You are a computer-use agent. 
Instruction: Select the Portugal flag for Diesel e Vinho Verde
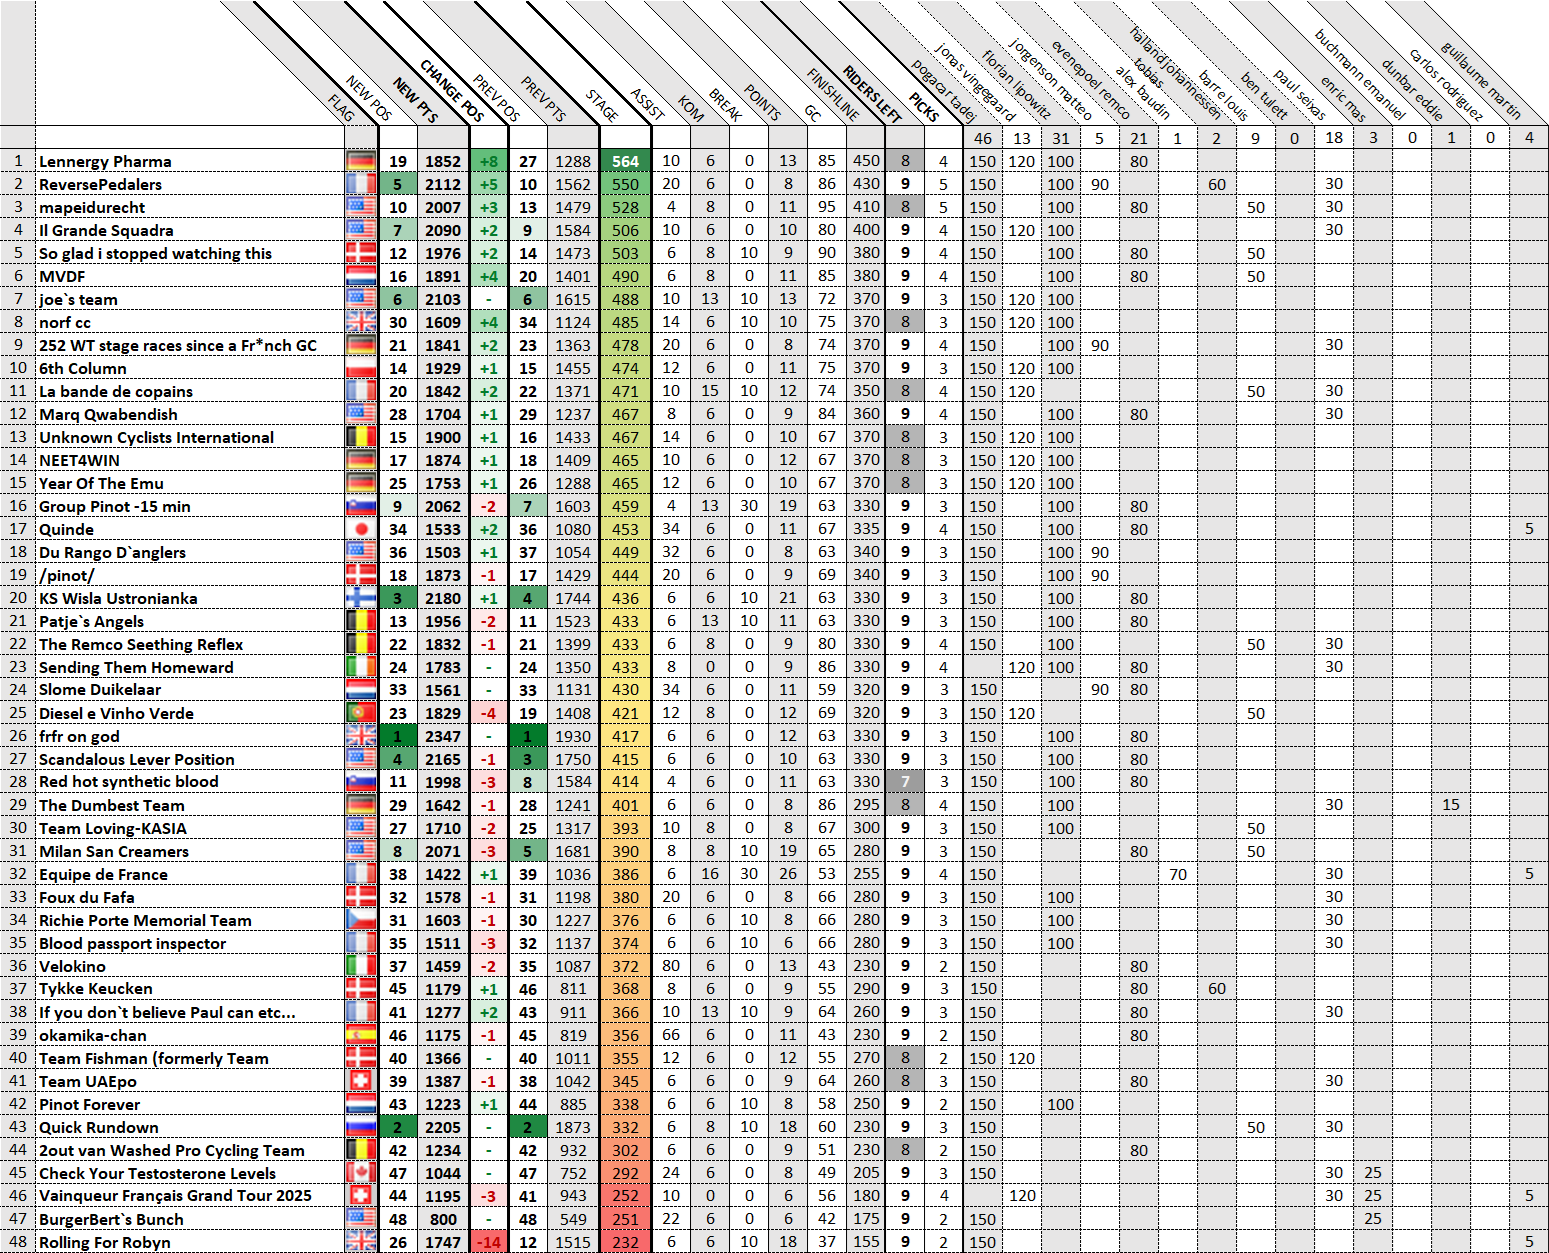[x=361, y=713]
